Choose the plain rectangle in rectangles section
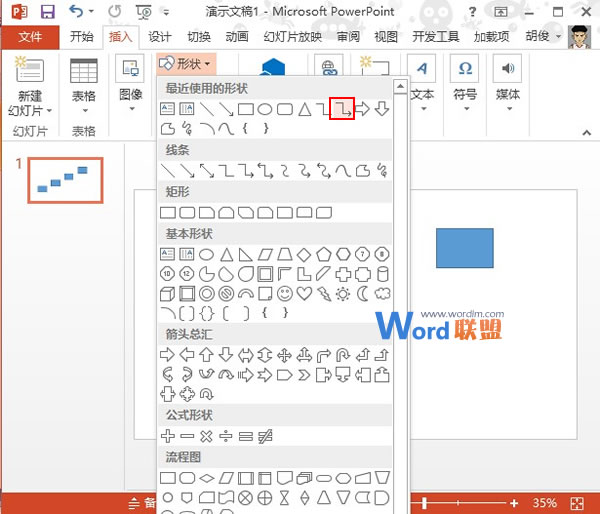 pyautogui.click(x=168, y=212)
